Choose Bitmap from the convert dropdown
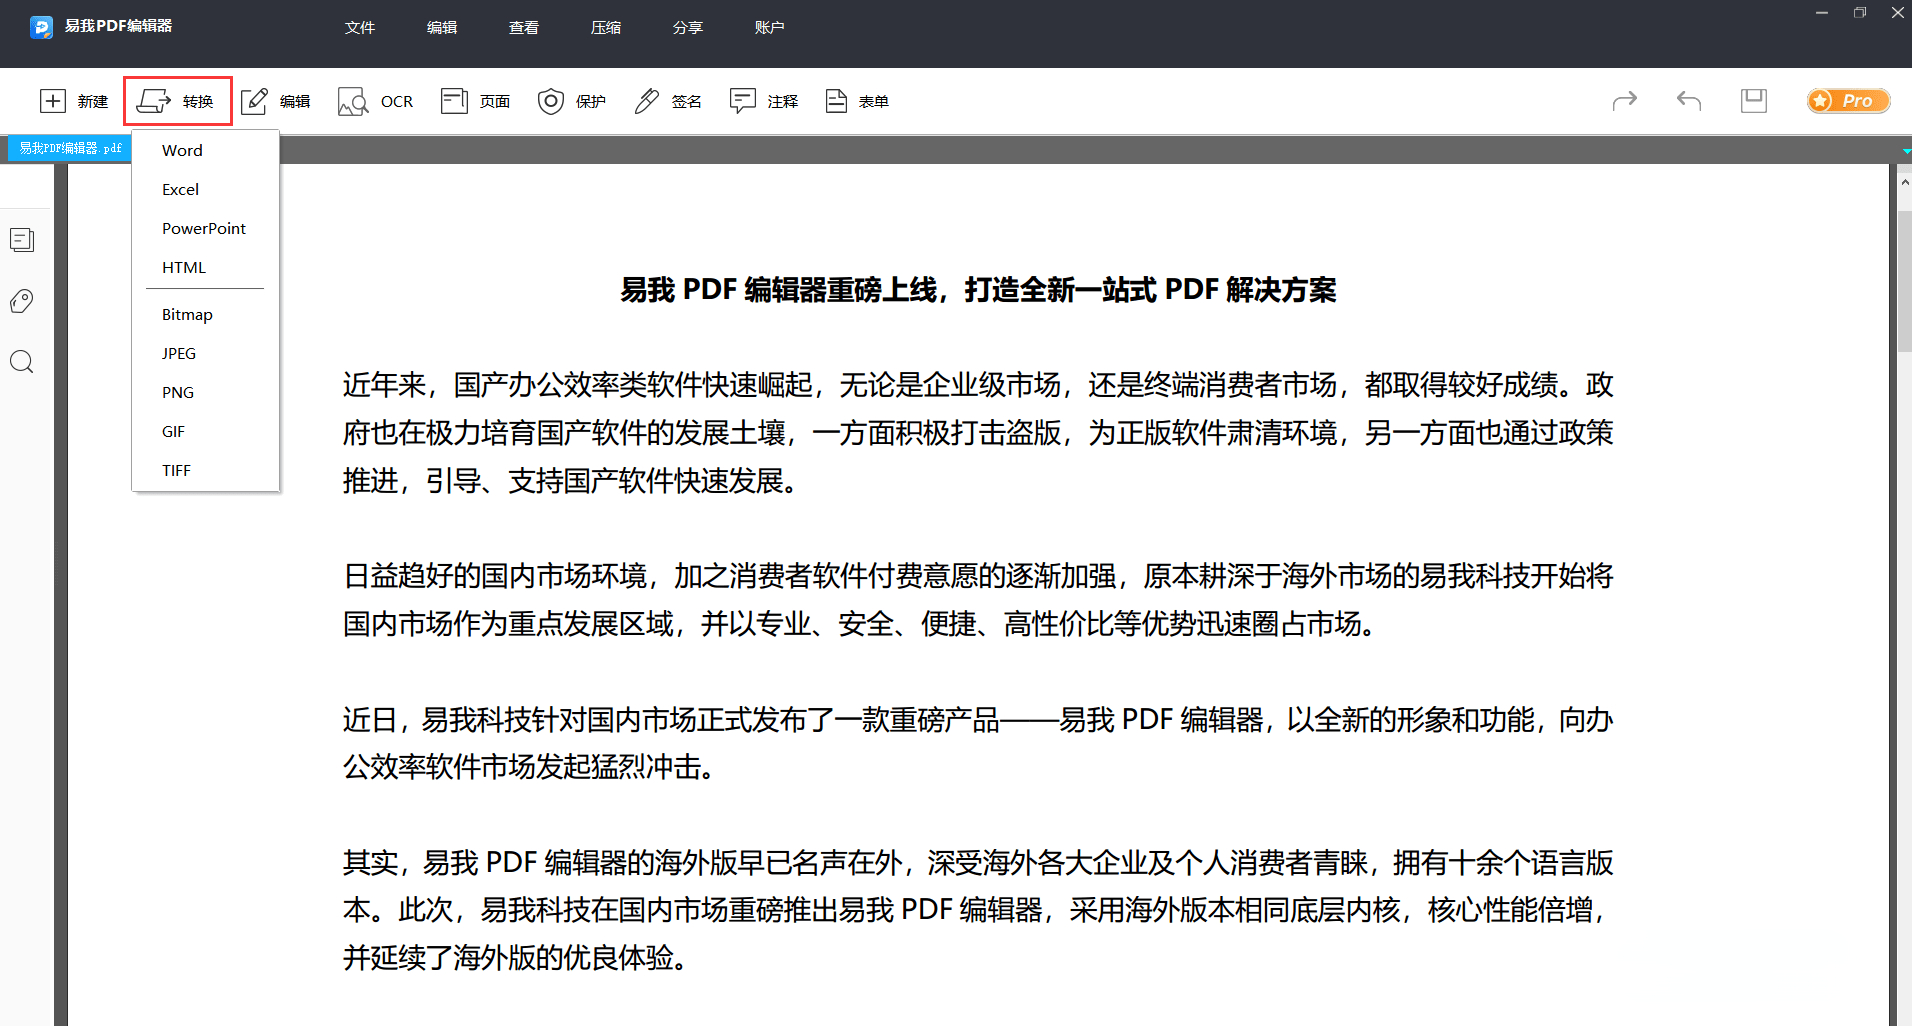Viewport: 1912px width, 1026px height. coord(205,314)
